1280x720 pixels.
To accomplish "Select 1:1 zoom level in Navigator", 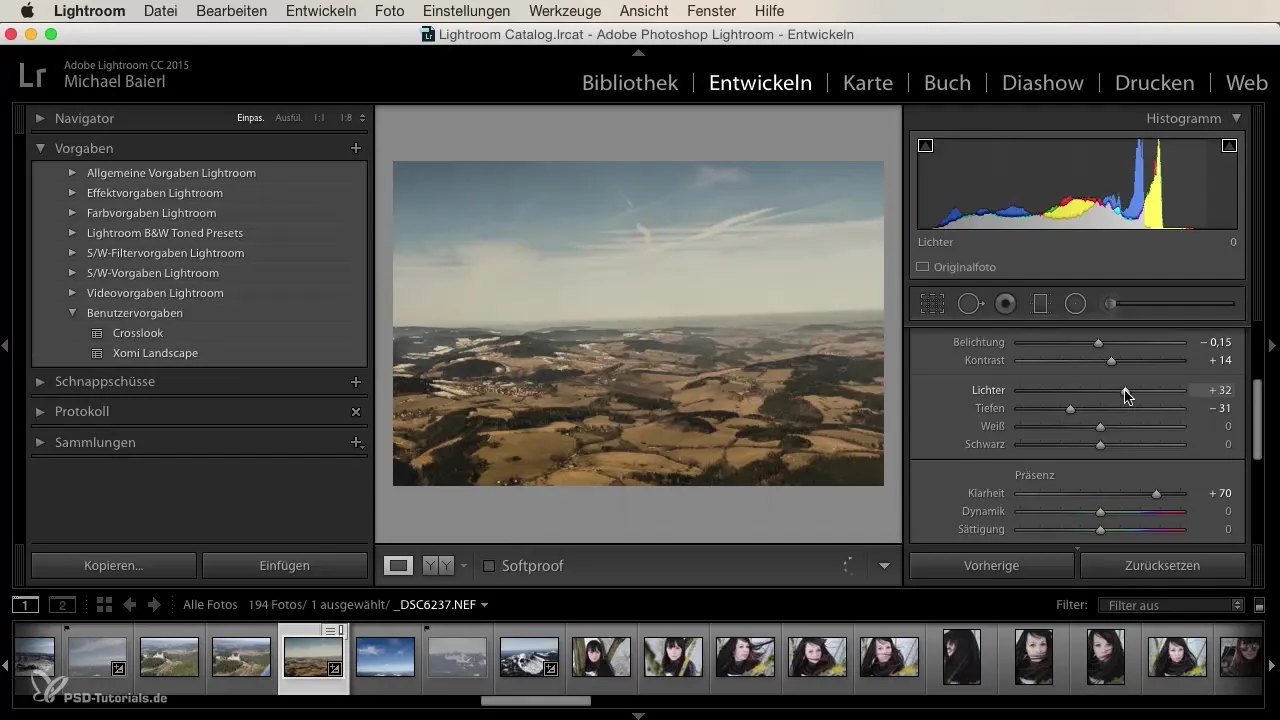I will (319, 118).
